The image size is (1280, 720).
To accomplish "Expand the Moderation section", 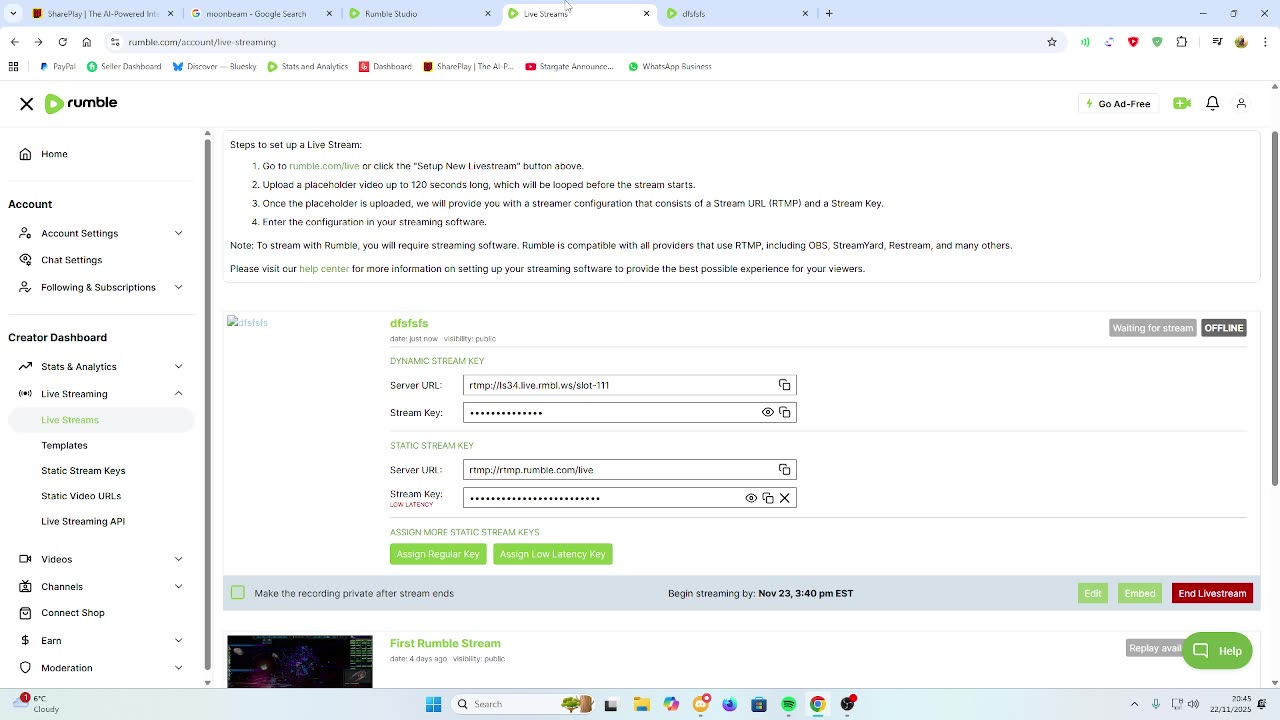I will coord(178,668).
